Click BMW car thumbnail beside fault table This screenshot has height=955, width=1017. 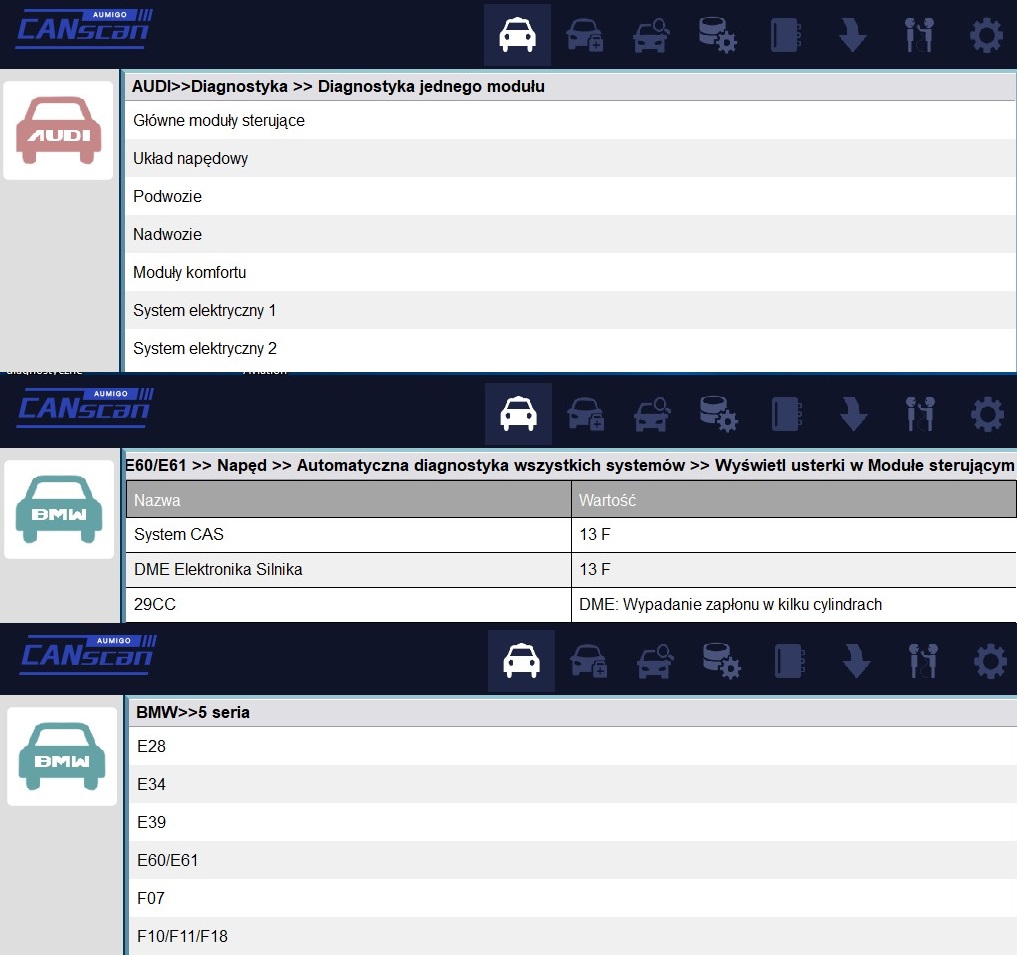(59, 509)
